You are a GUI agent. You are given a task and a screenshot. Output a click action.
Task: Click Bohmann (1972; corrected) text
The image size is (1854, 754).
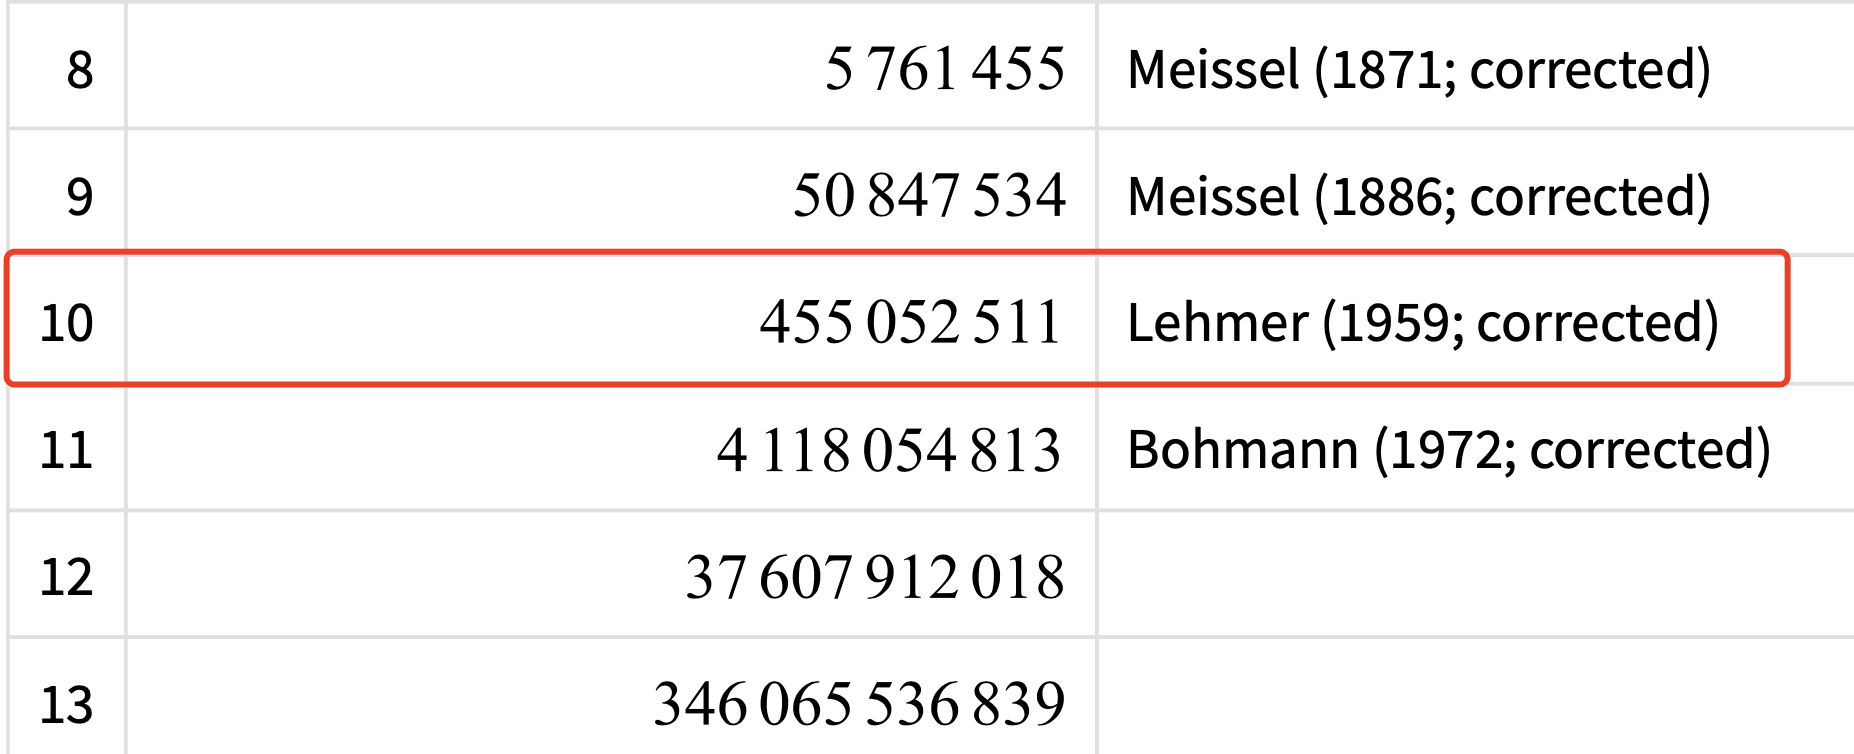tap(1449, 450)
